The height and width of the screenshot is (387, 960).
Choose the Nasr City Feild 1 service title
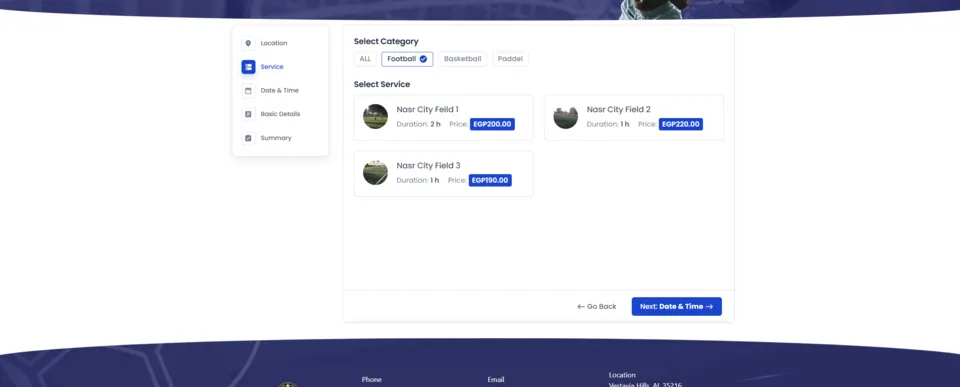[427, 110]
